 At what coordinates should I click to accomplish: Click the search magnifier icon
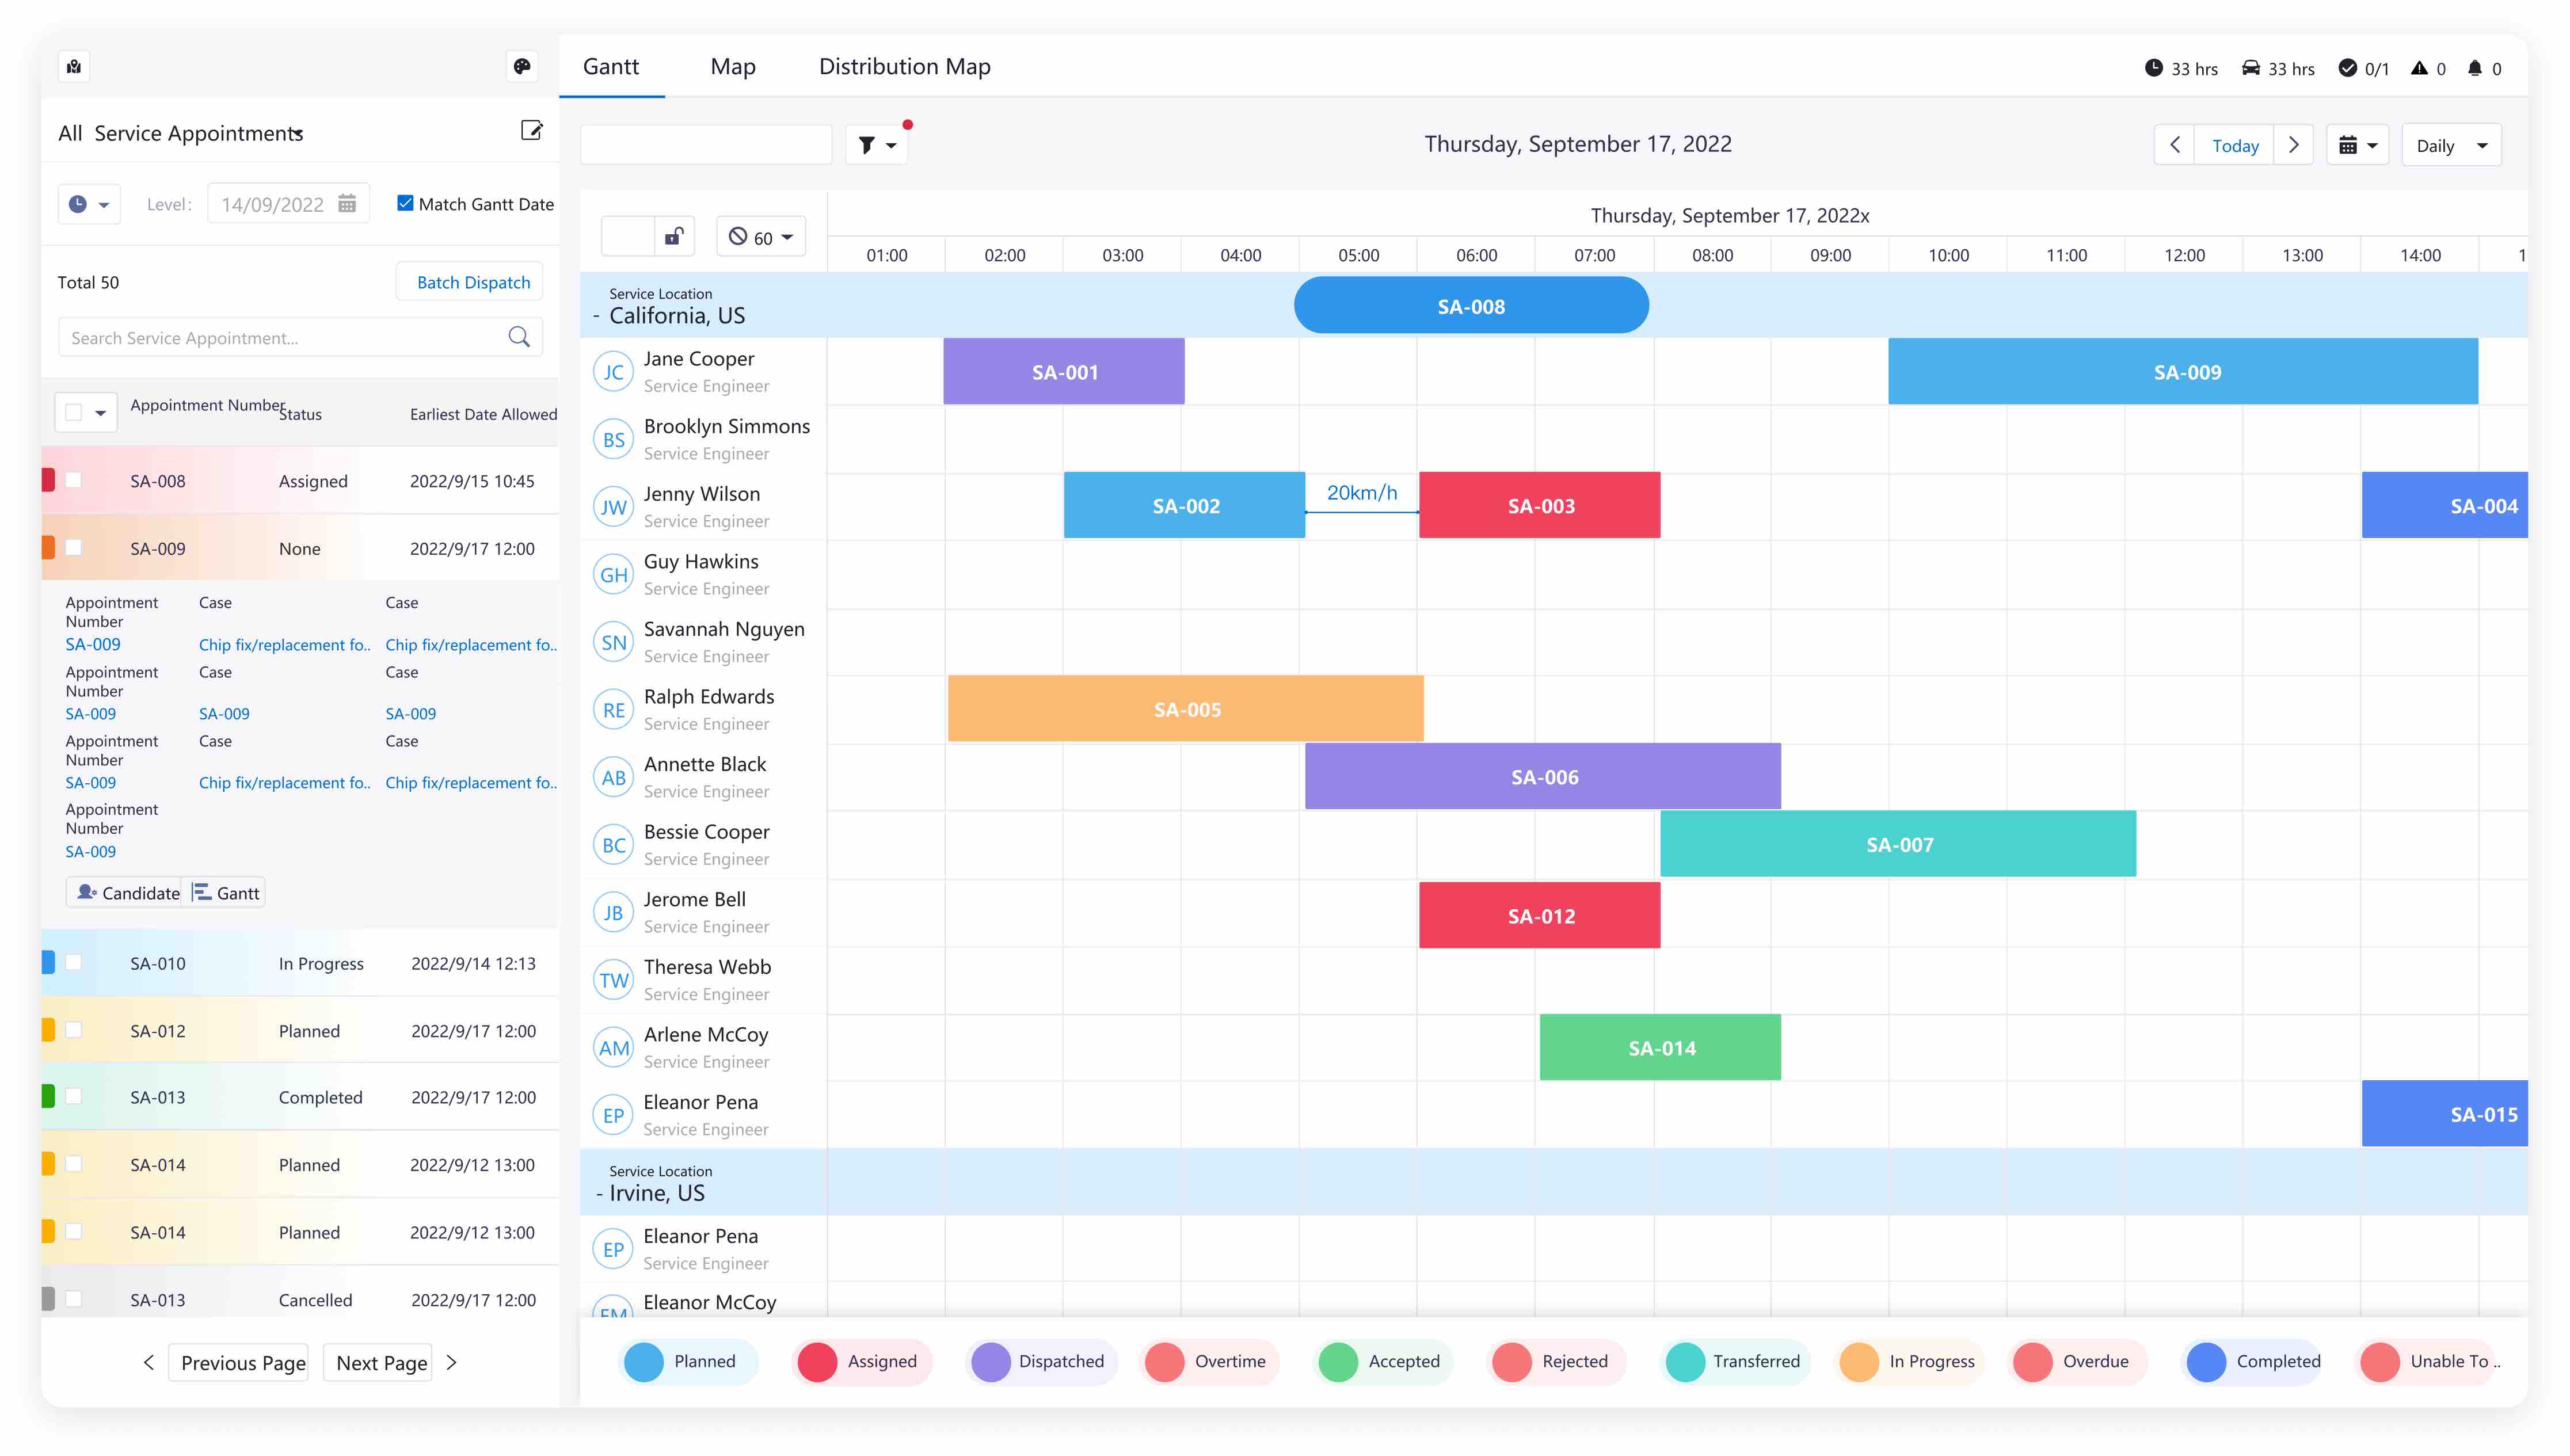(519, 337)
